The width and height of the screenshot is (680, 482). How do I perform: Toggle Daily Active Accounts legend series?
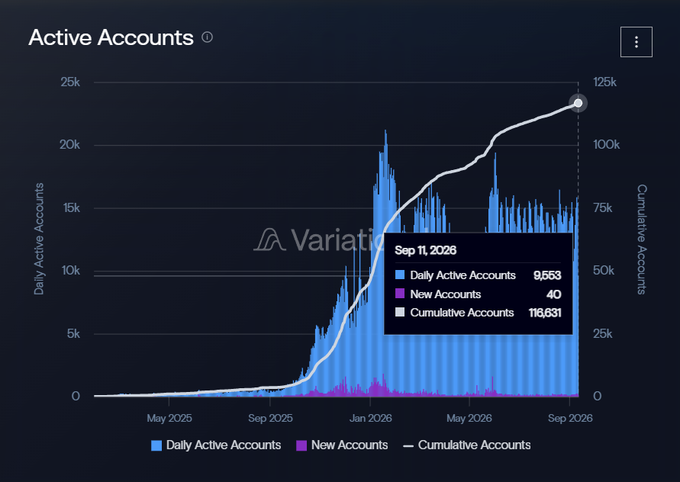[x=216, y=445]
